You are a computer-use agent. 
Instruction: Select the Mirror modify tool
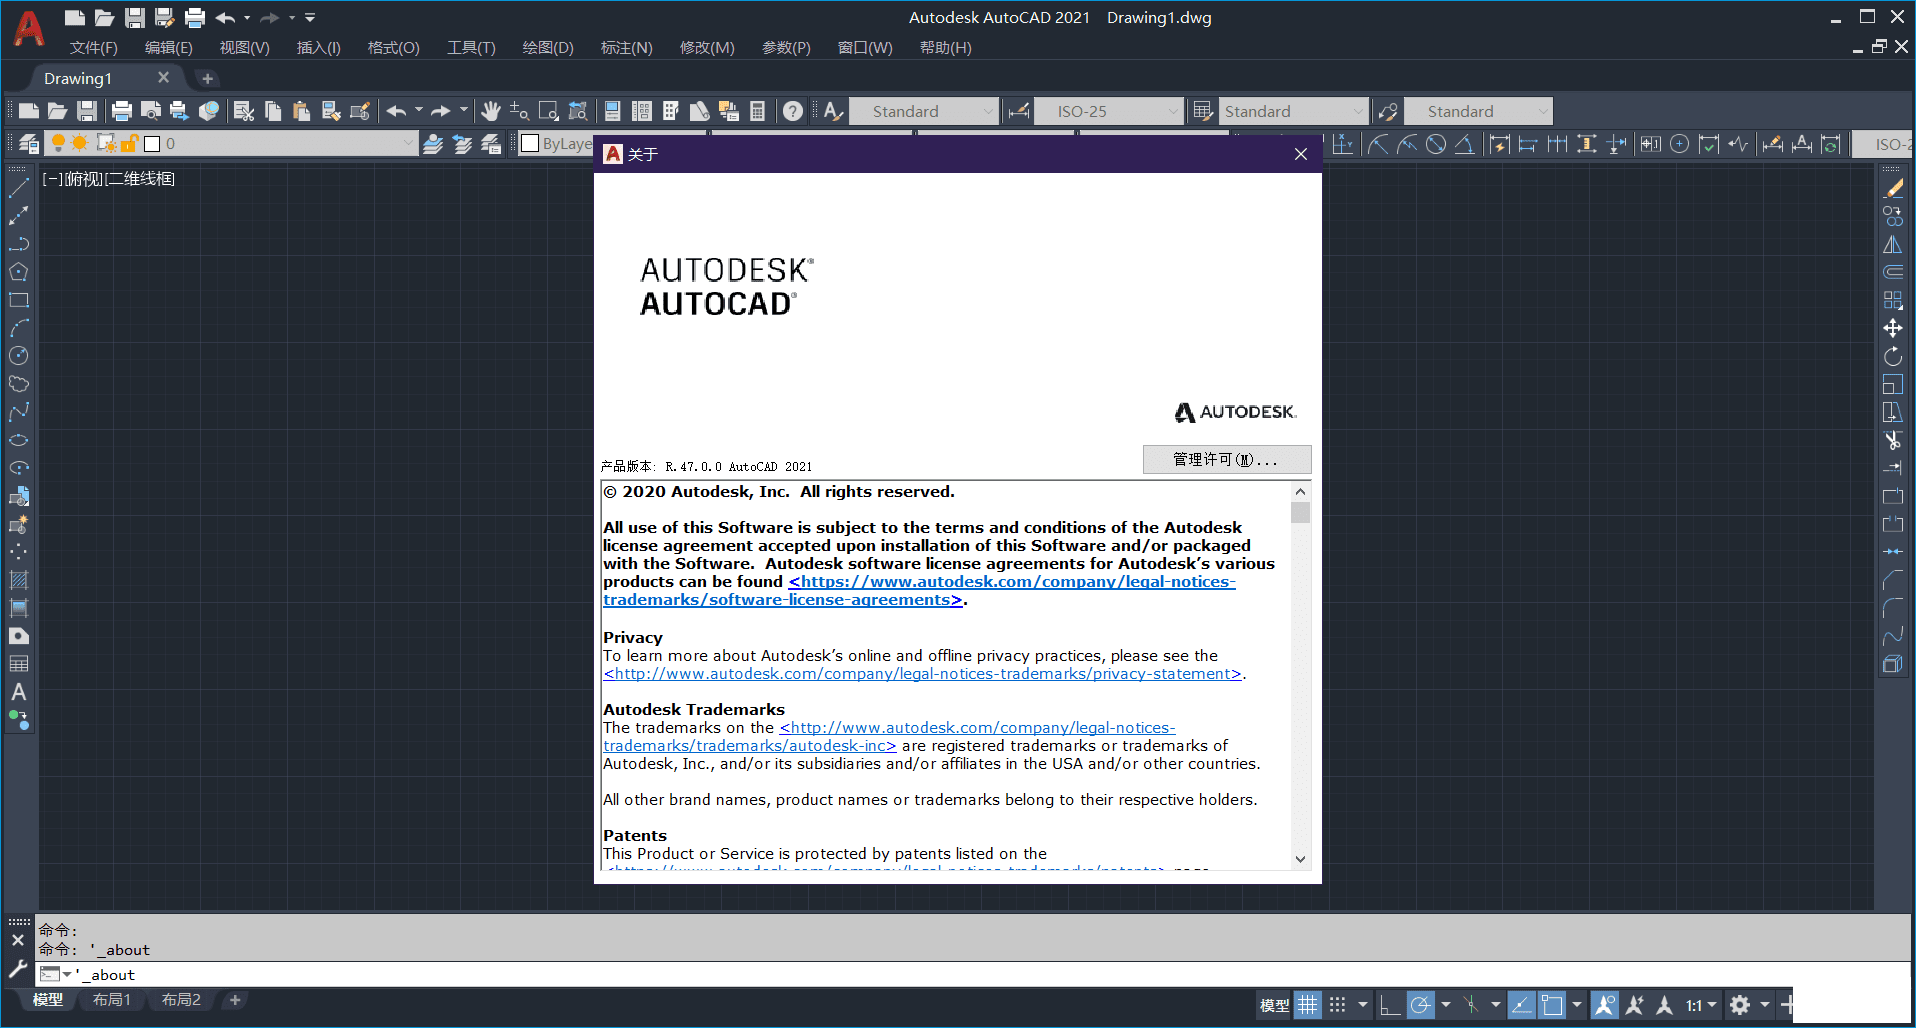click(x=1893, y=244)
